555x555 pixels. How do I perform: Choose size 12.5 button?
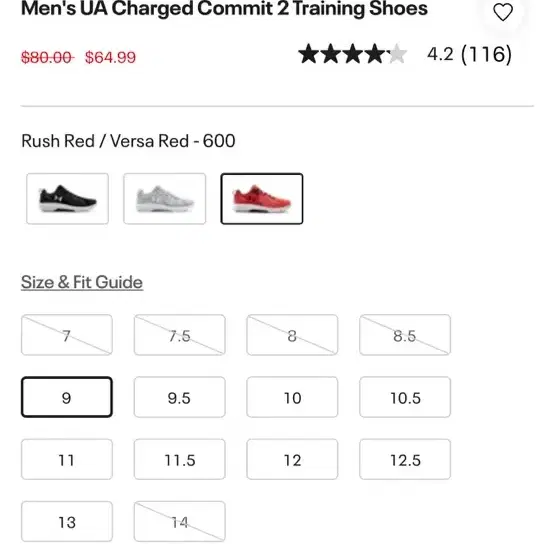(x=405, y=459)
